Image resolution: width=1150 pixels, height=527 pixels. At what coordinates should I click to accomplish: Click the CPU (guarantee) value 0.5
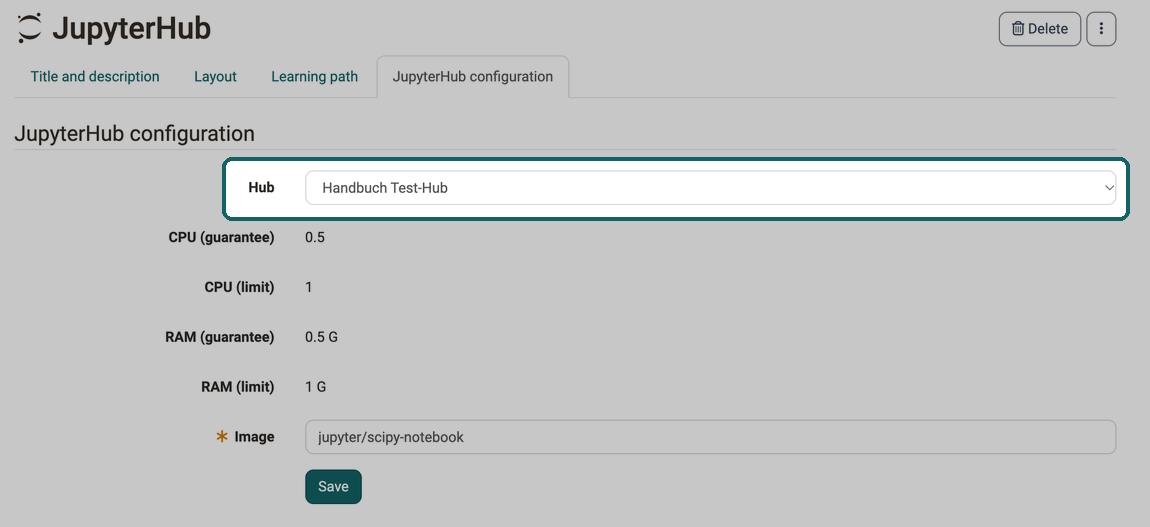[x=315, y=237]
